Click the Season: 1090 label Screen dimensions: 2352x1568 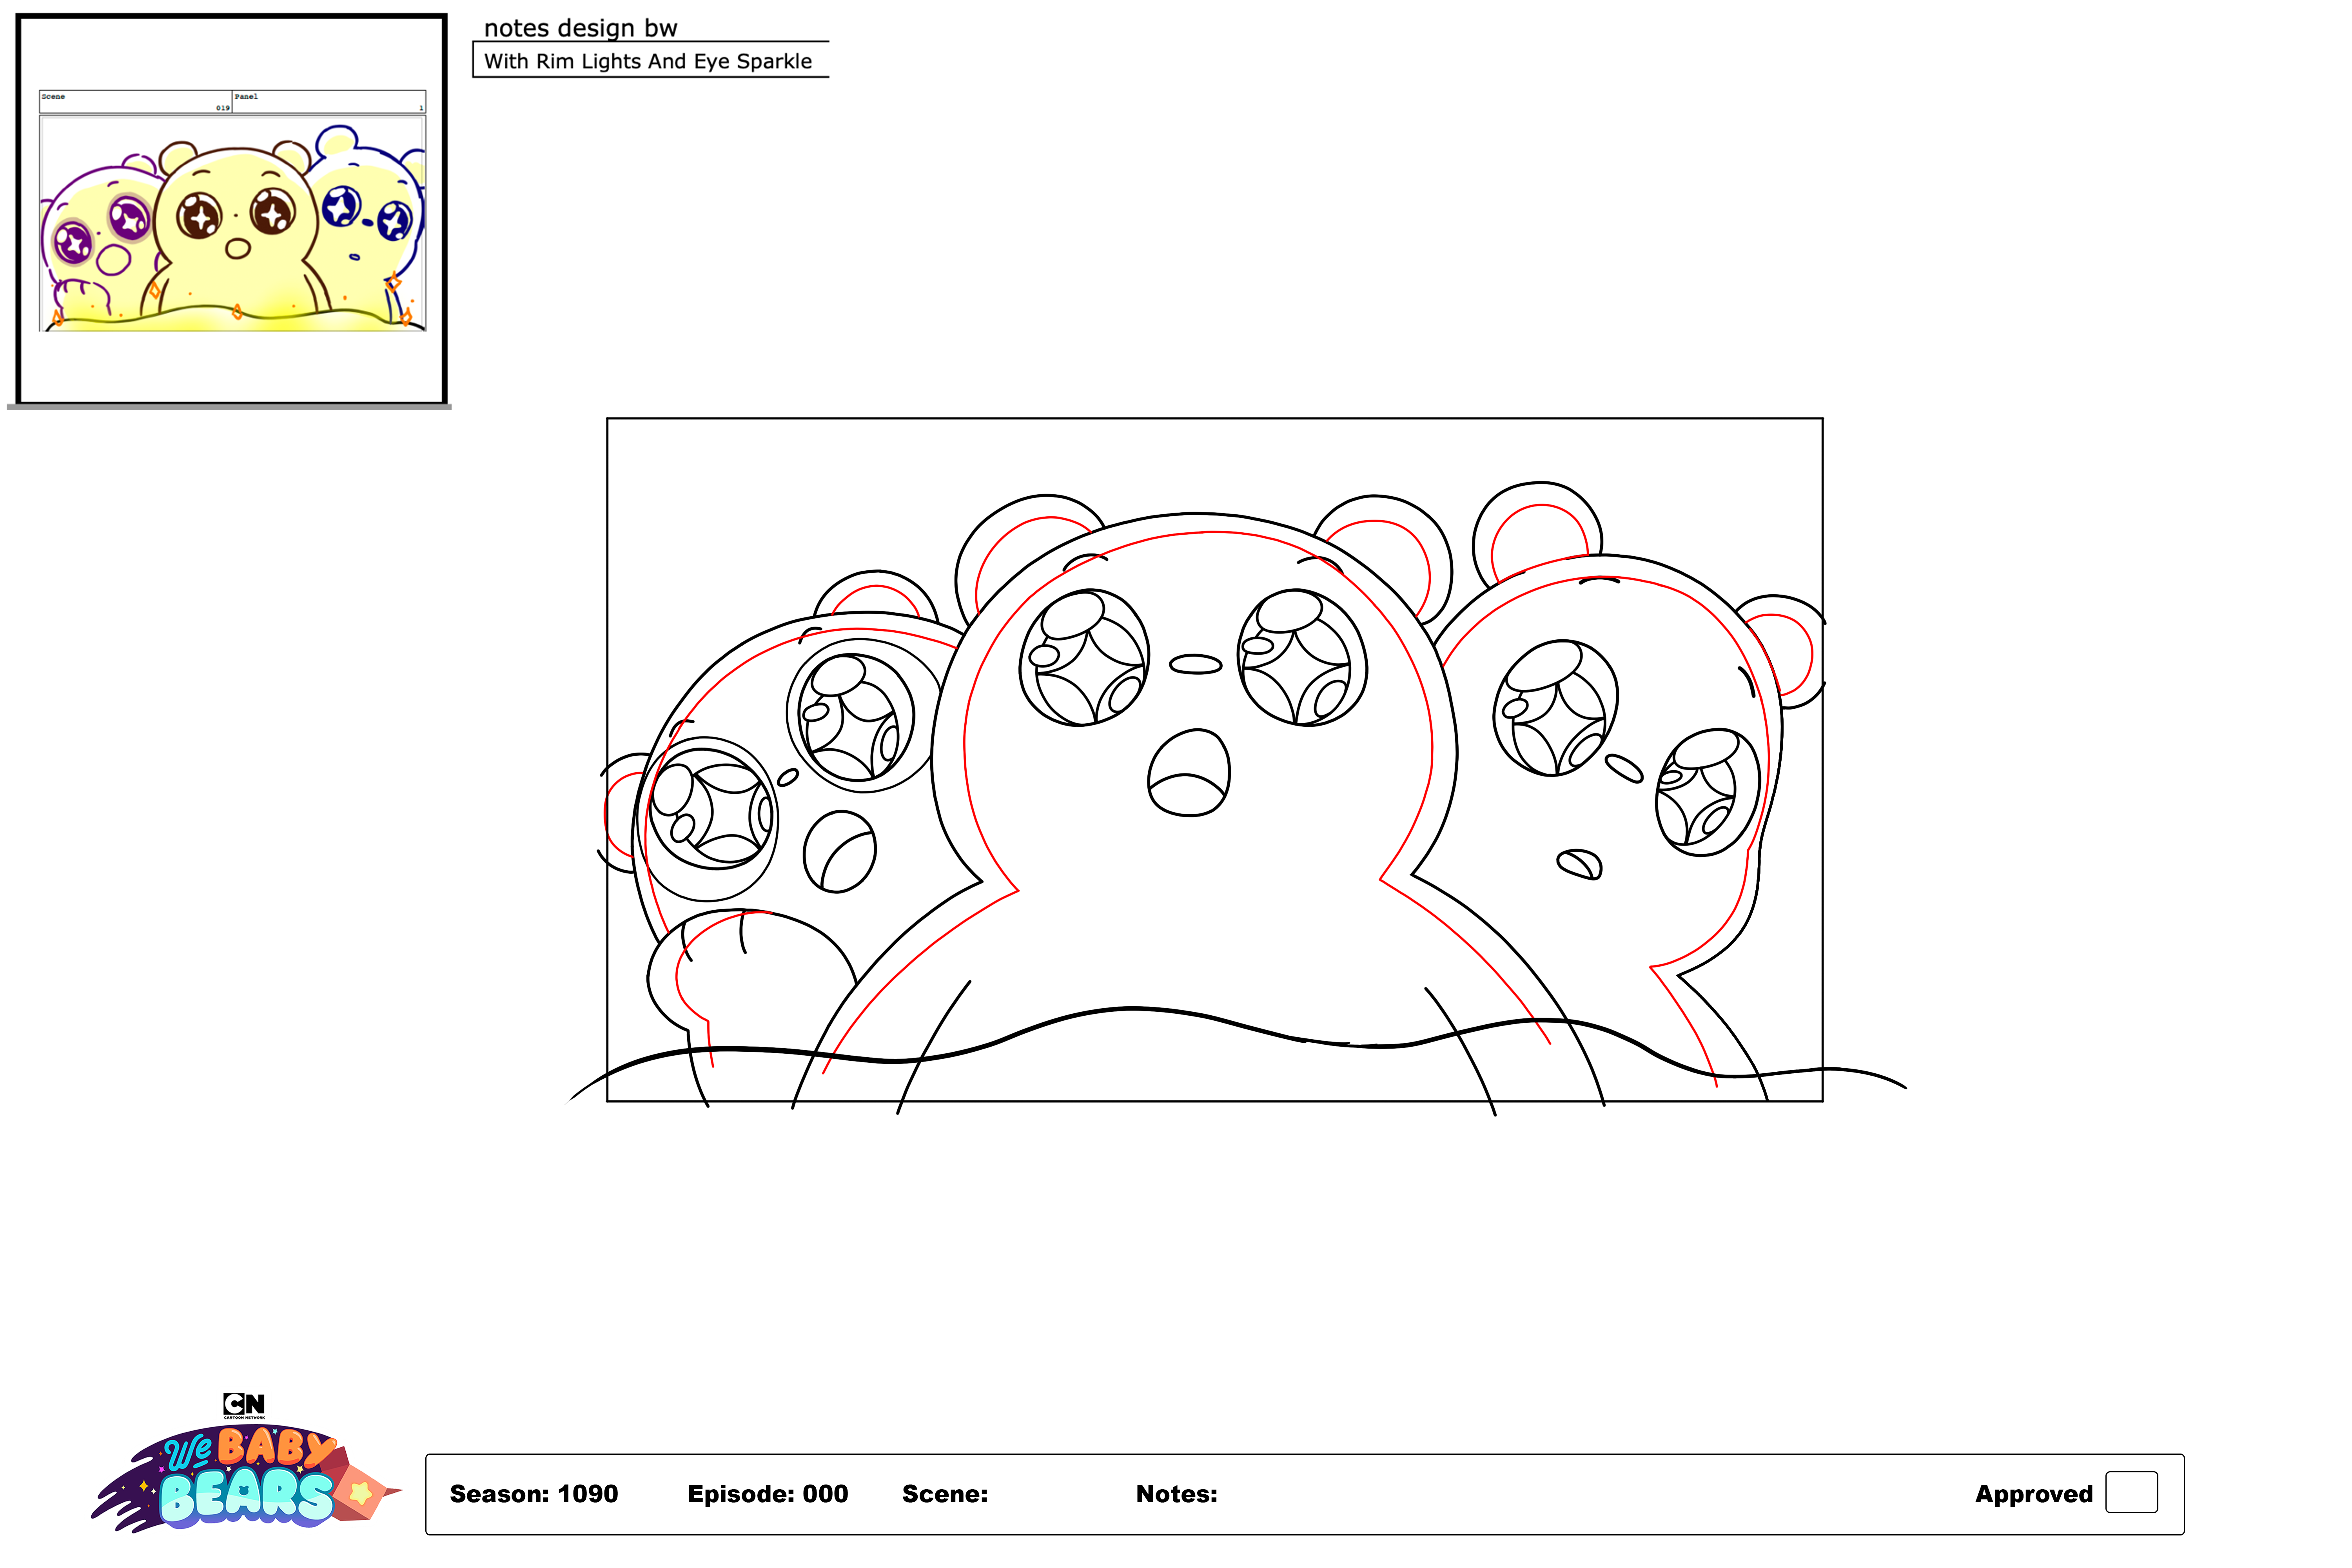tap(533, 1494)
